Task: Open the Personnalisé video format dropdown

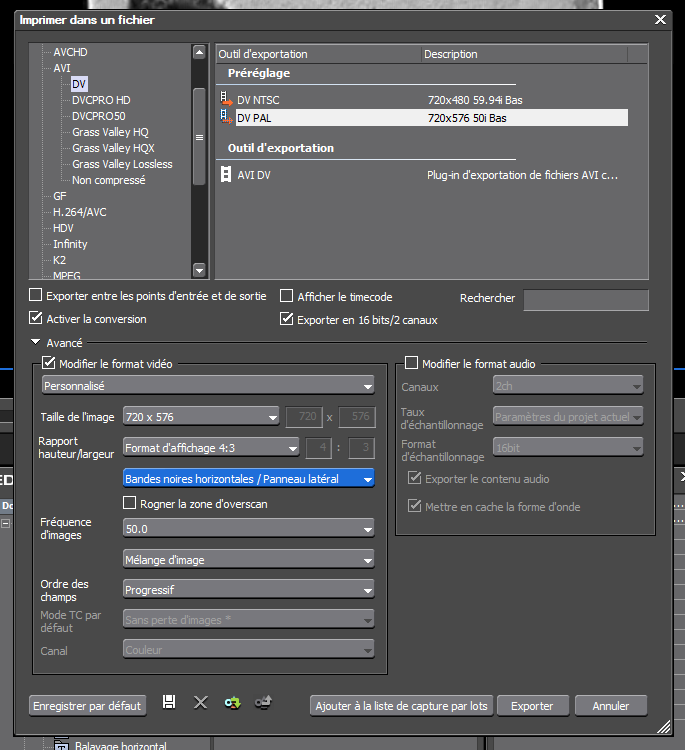Action: click(x=208, y=386)
